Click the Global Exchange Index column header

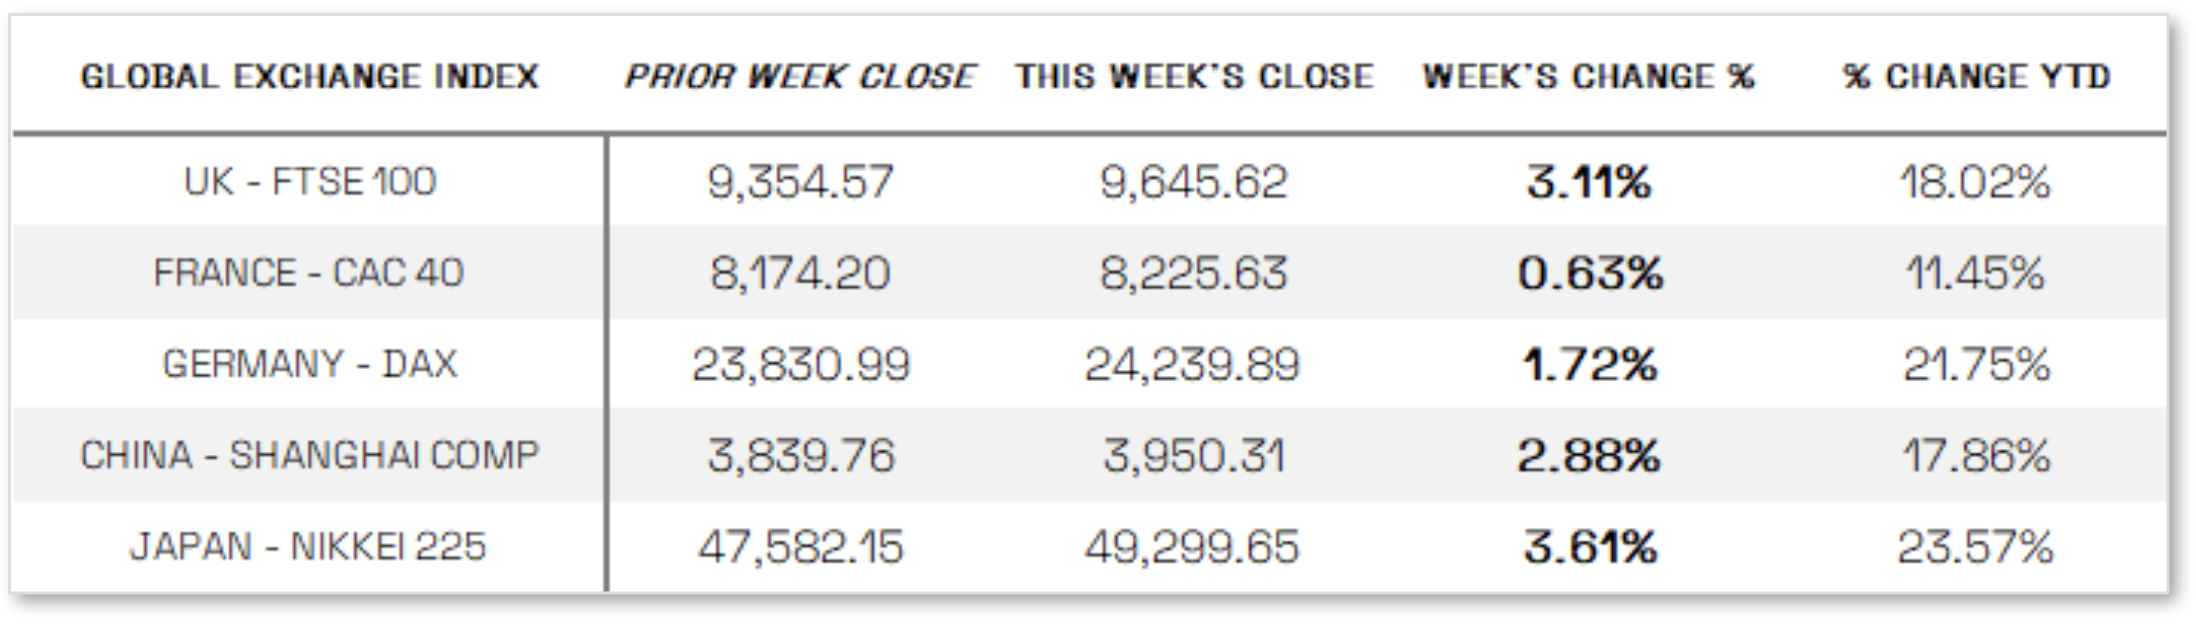[309, 77]
